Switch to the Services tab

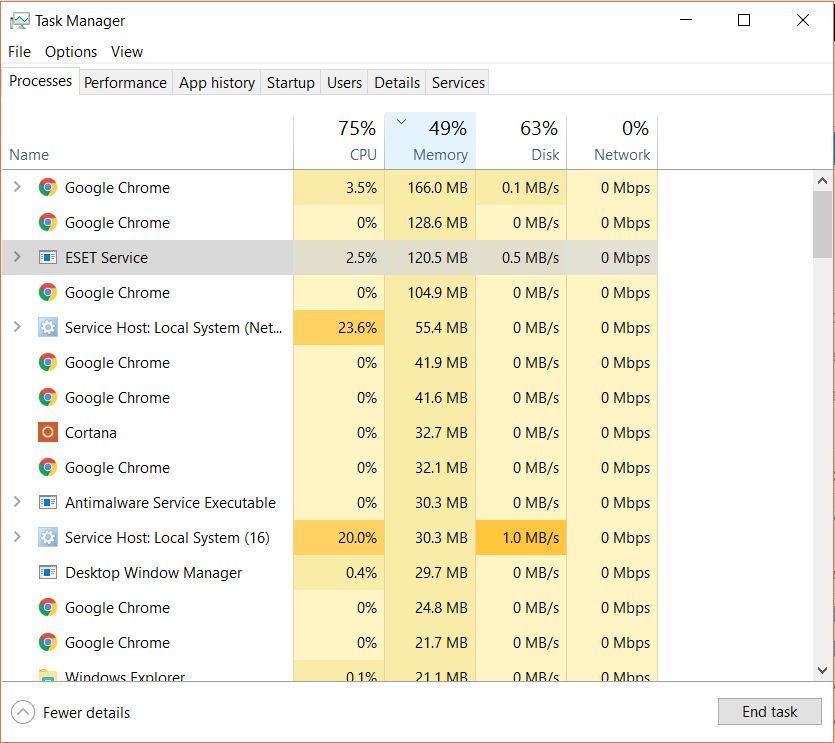coord(458,83)
